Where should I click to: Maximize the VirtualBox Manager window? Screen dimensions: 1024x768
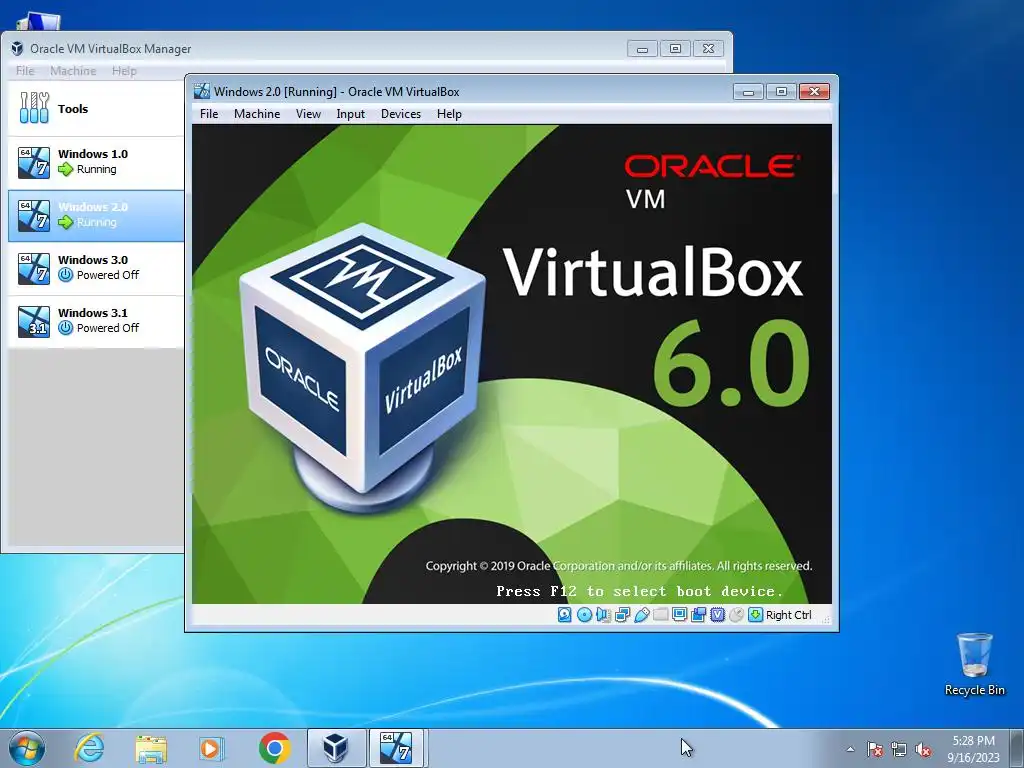(x=675, y=48)
